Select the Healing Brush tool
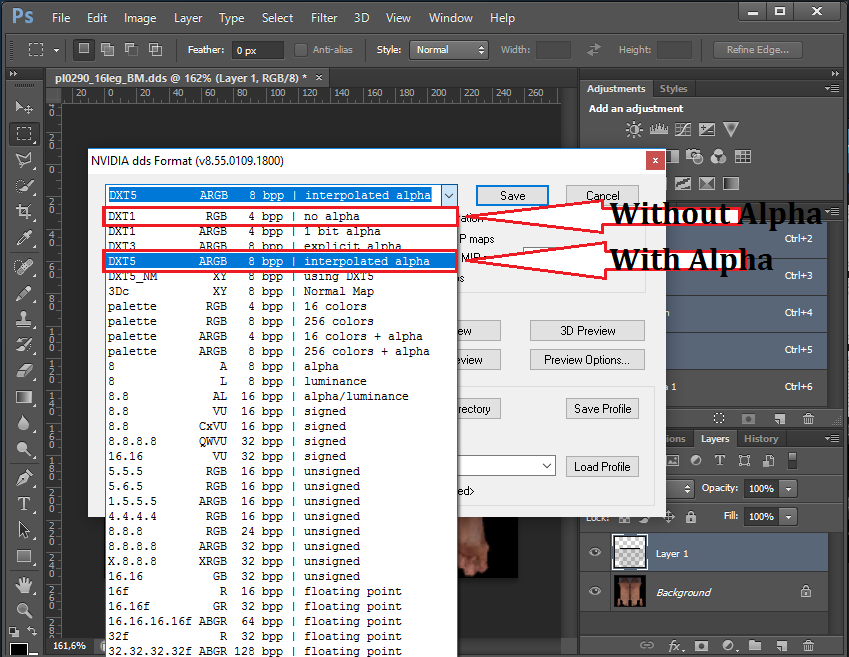This screenshot has width=849, height=657. tap(24, 266)
